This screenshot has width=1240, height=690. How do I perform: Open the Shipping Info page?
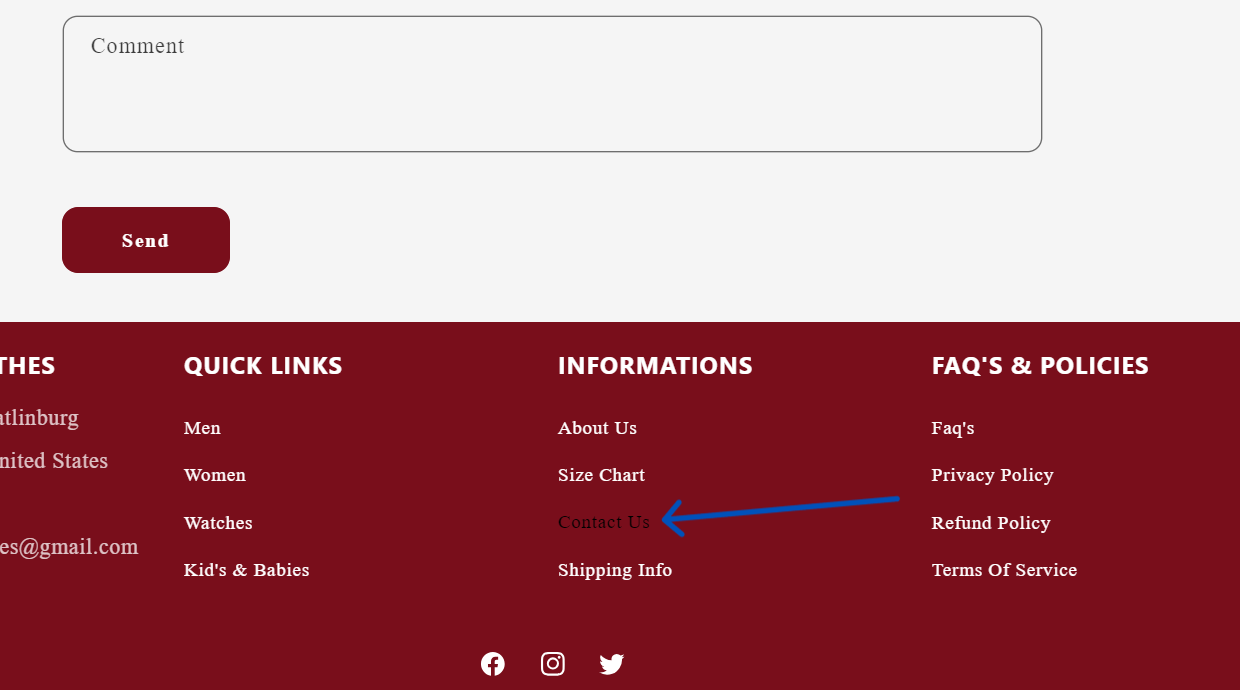coord(615,570)
